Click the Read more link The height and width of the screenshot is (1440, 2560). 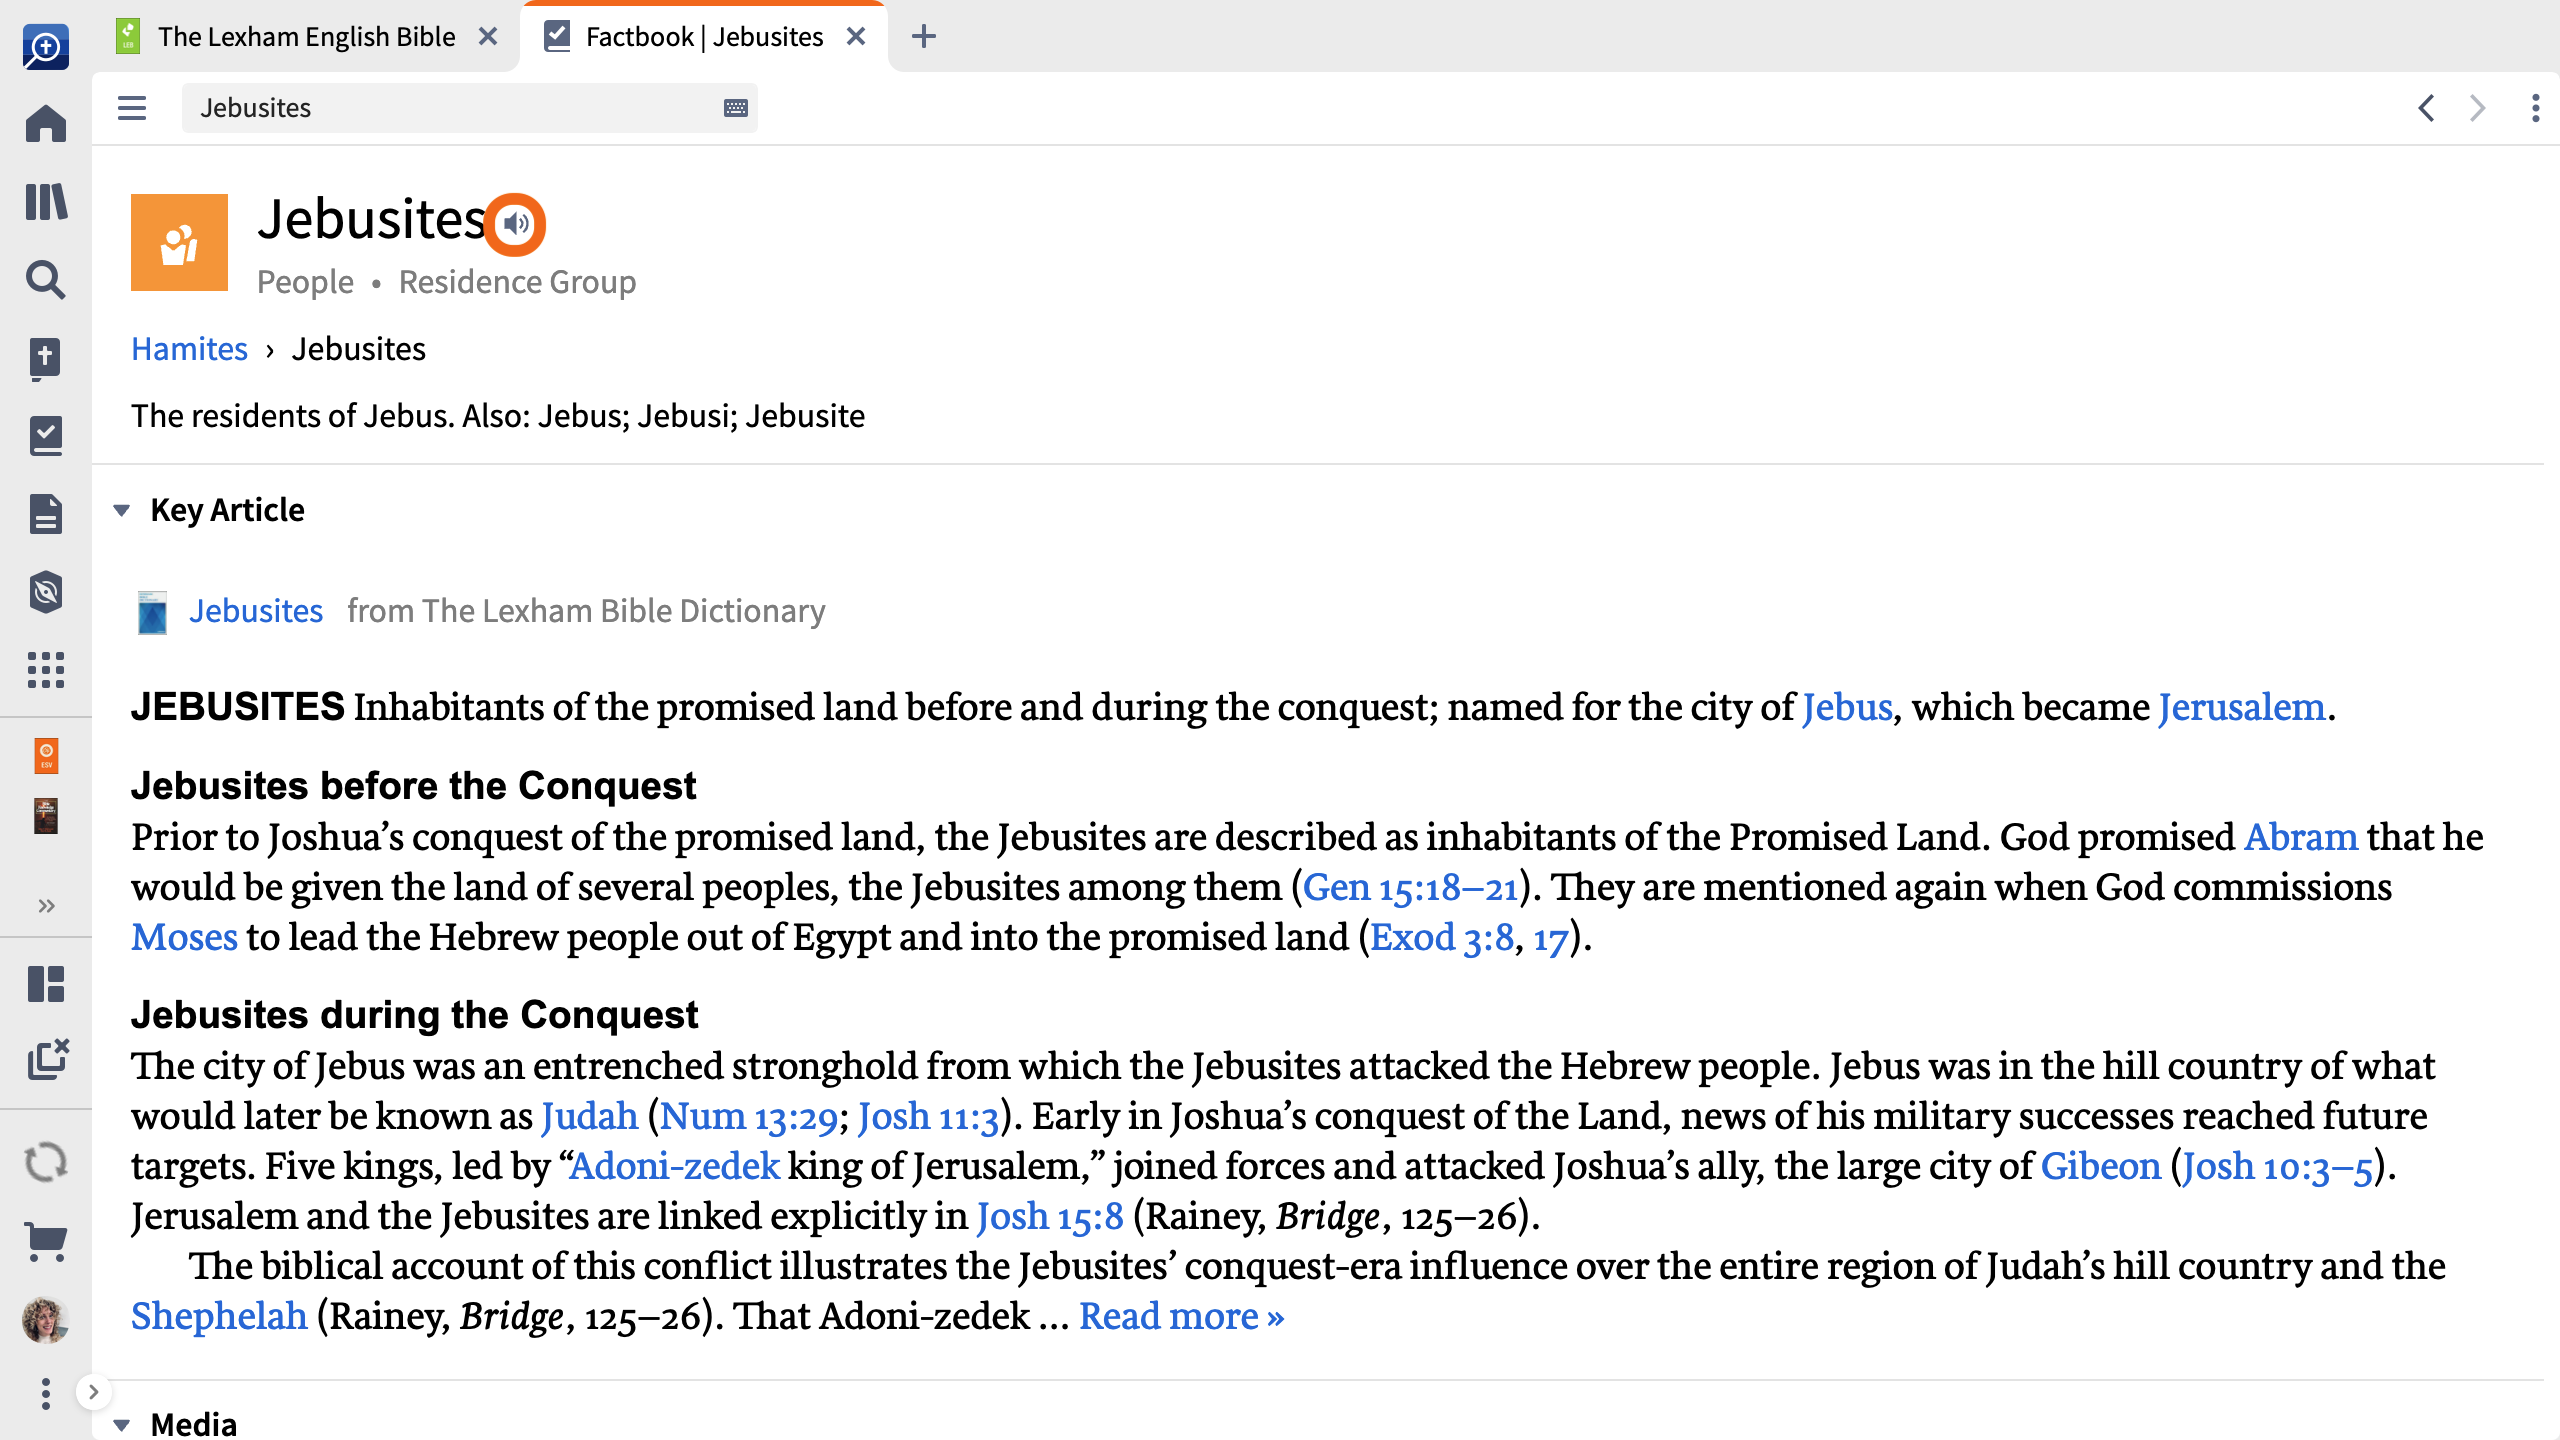coord(1182,1316)
